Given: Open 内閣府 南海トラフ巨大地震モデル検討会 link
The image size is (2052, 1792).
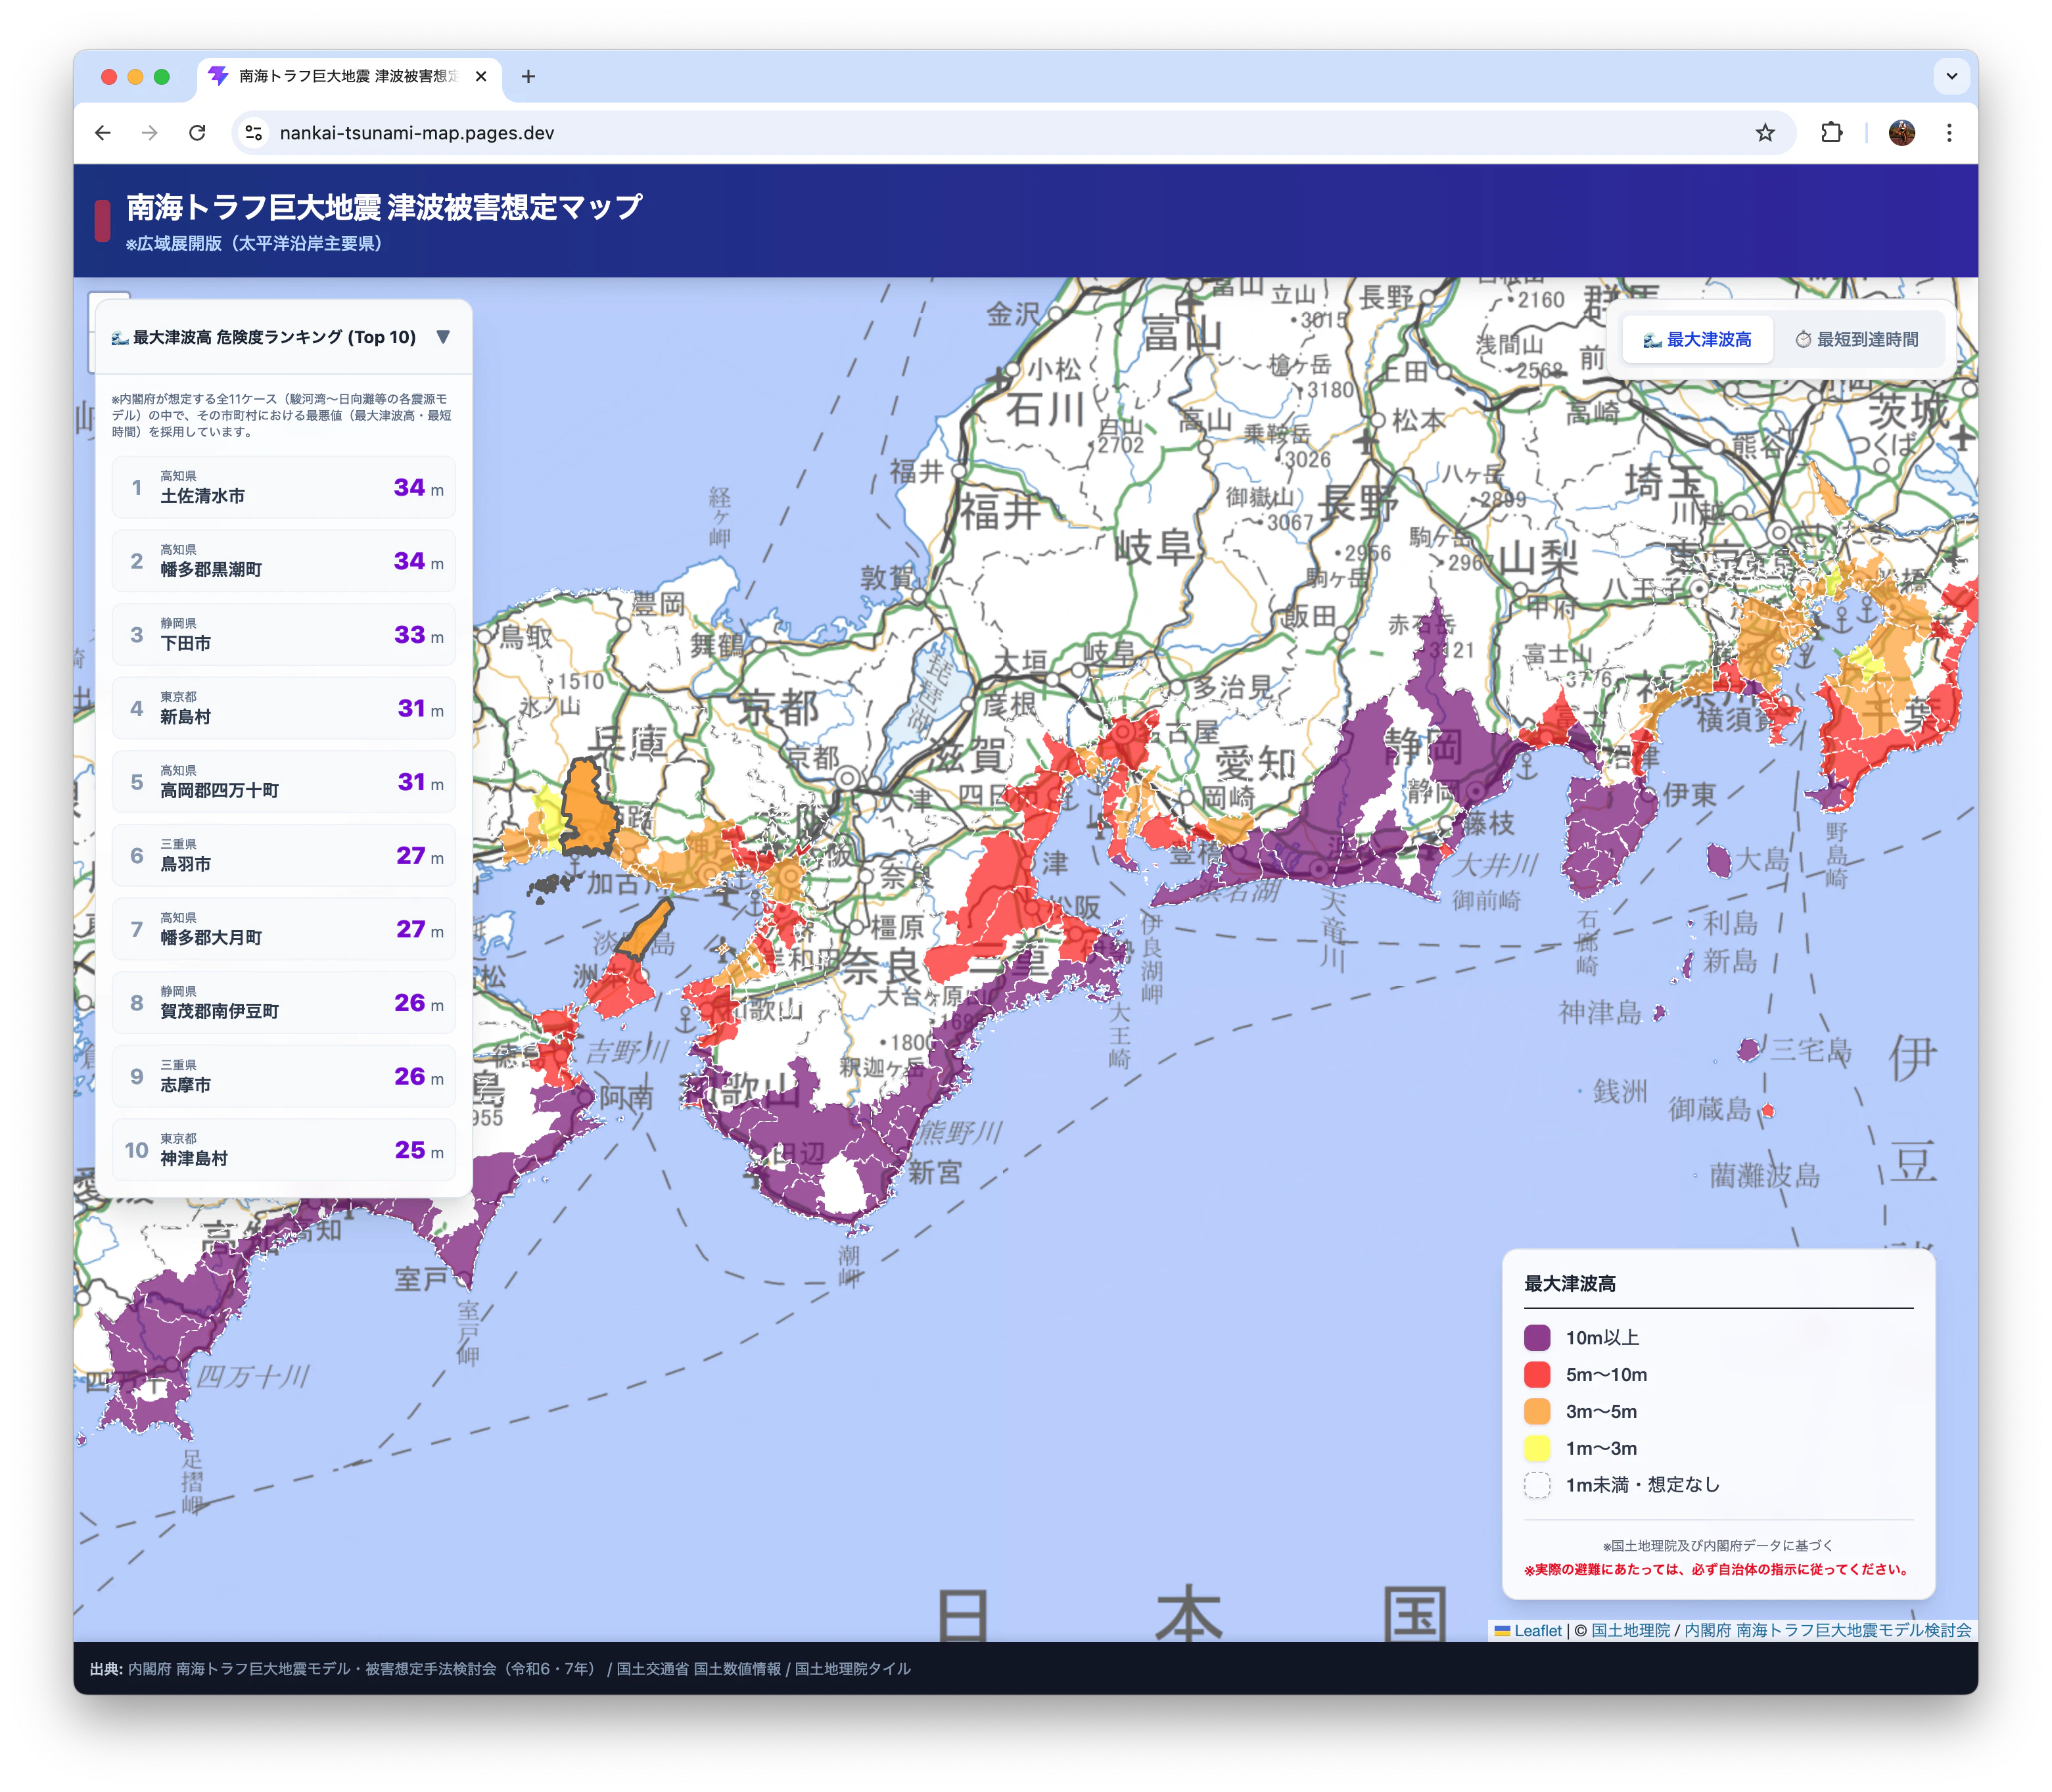Looking at the screenshot, I should (1828, 1630).
